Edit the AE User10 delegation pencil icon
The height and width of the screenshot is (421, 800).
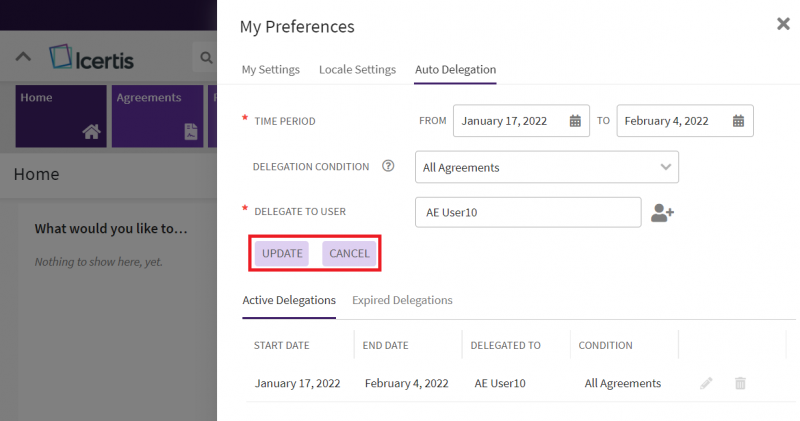point(706,383)
